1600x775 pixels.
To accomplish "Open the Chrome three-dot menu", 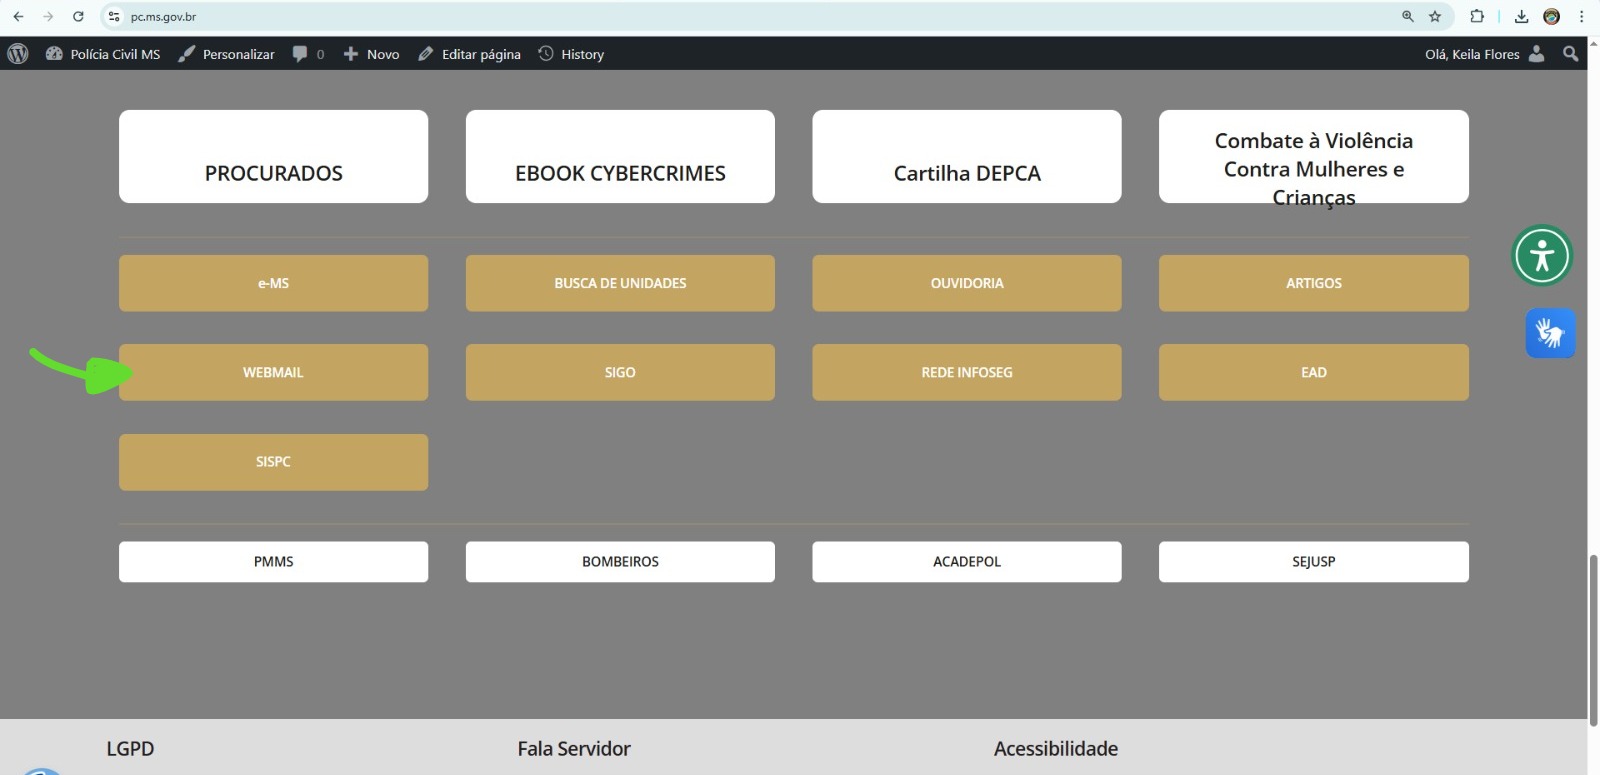I will [x=1581, y=16].
